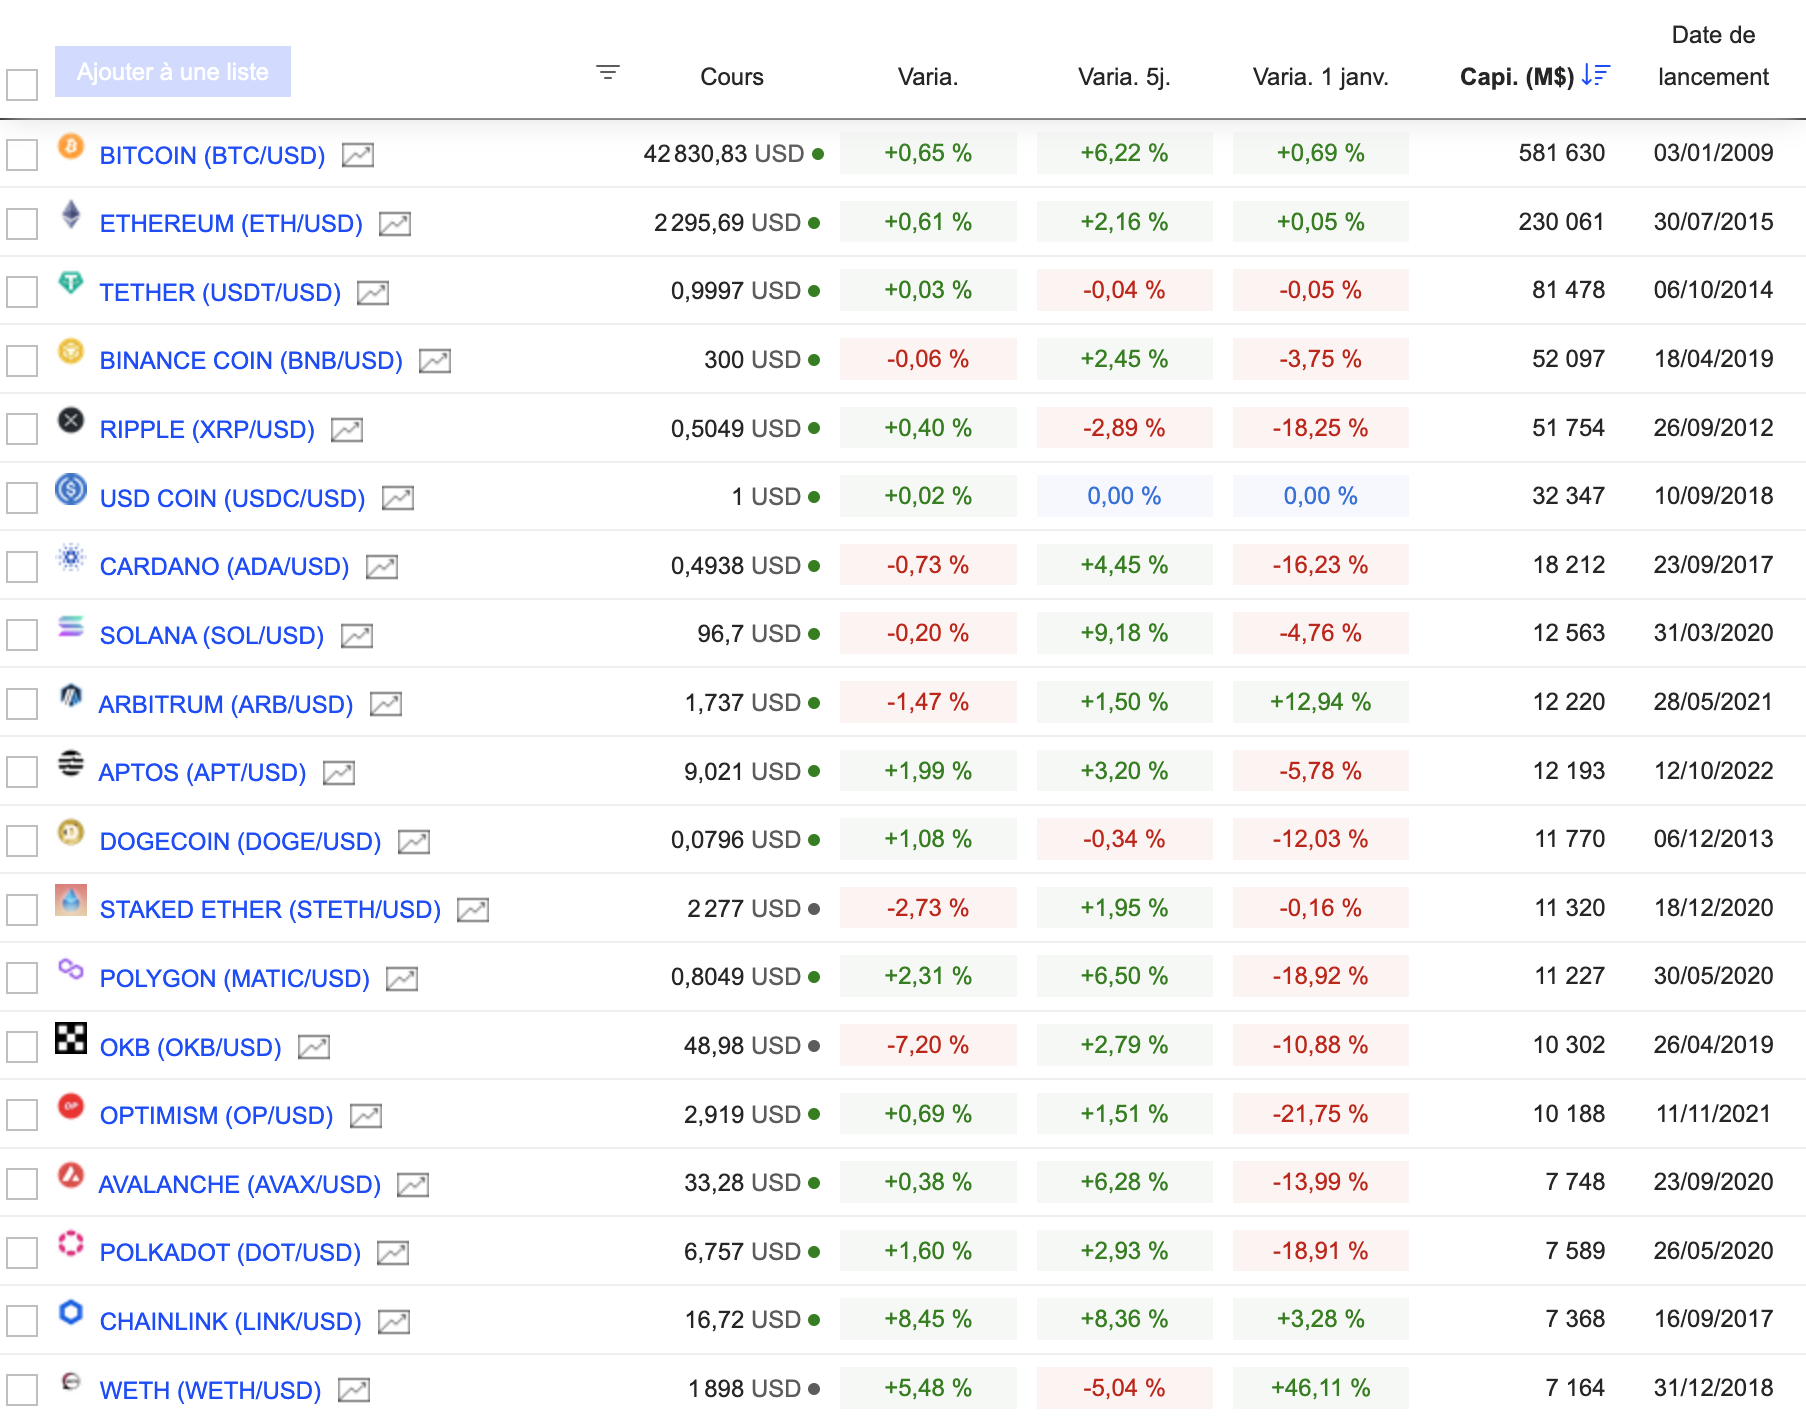Open chart icon next to Cardano (ADA/USD)

[382, 567]
